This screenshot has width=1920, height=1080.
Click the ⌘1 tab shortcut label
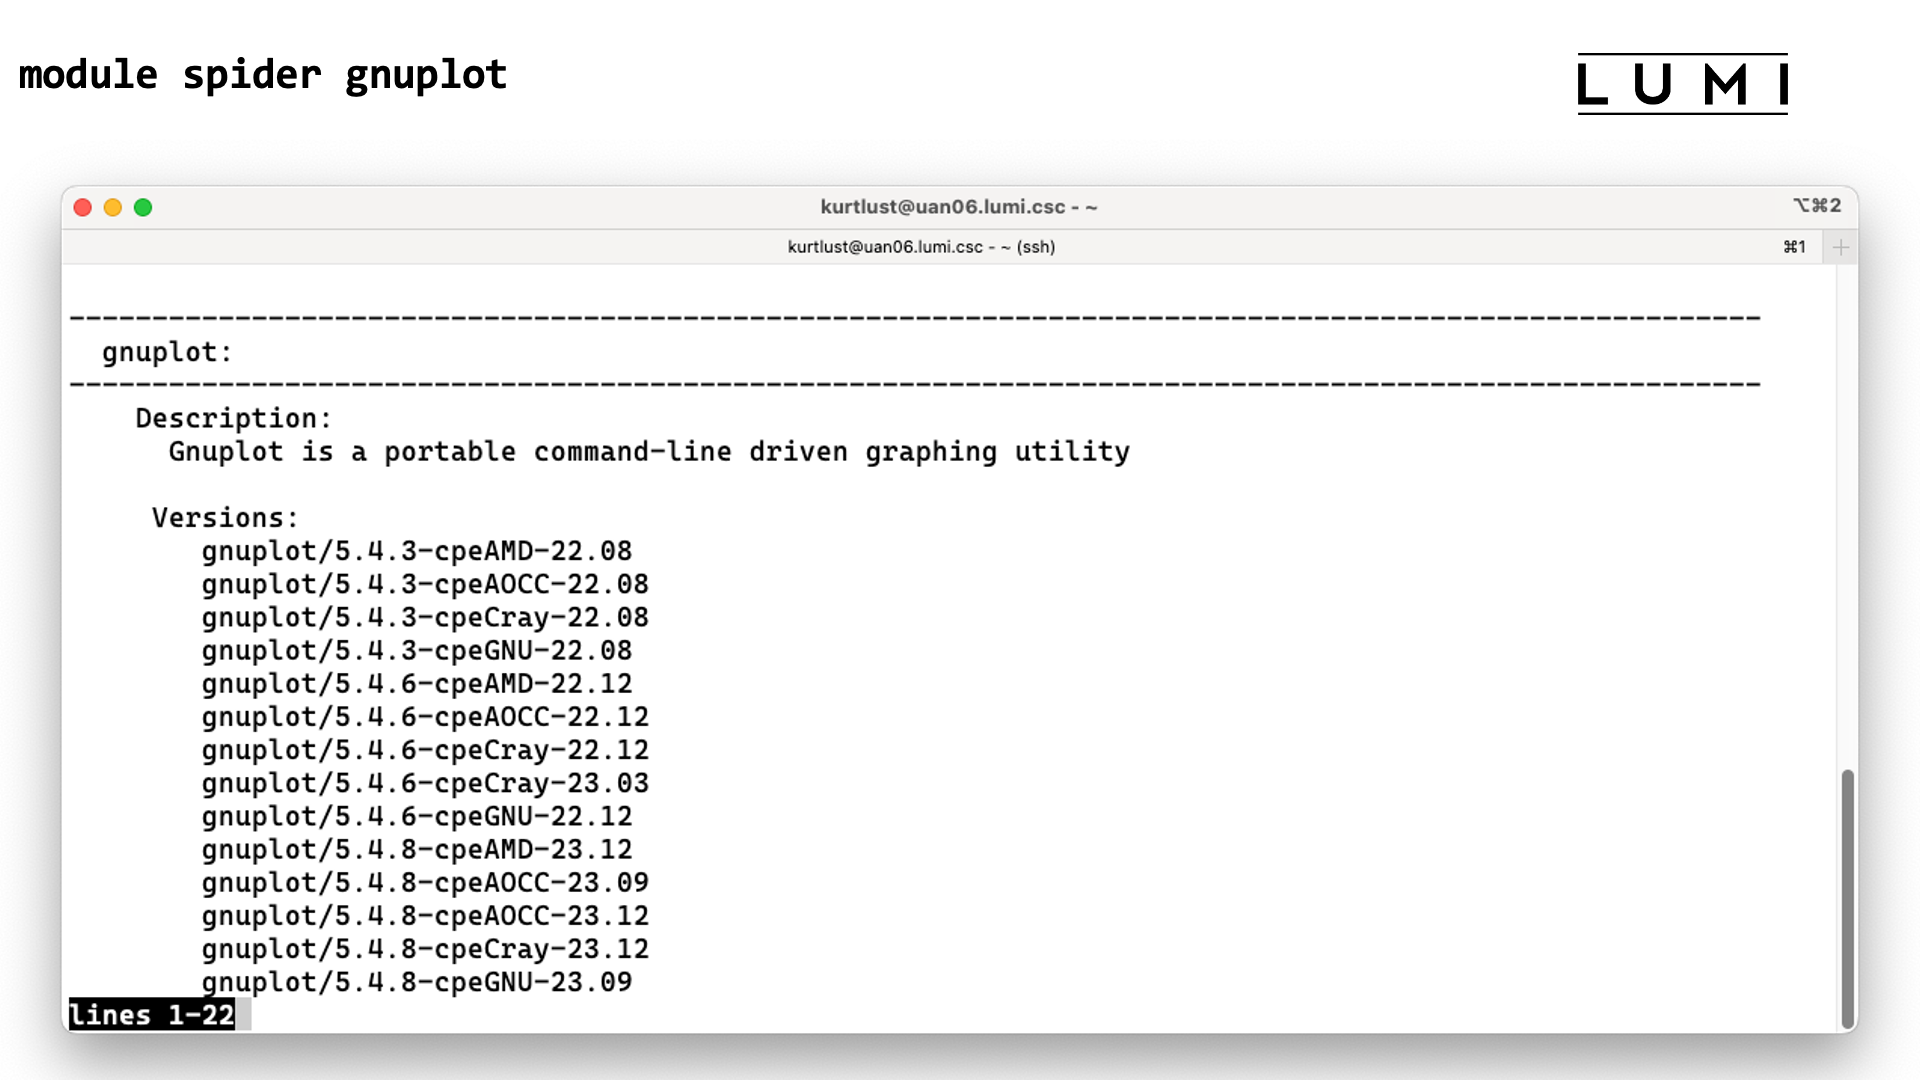pyautogui.click(x=1795, y=247)
